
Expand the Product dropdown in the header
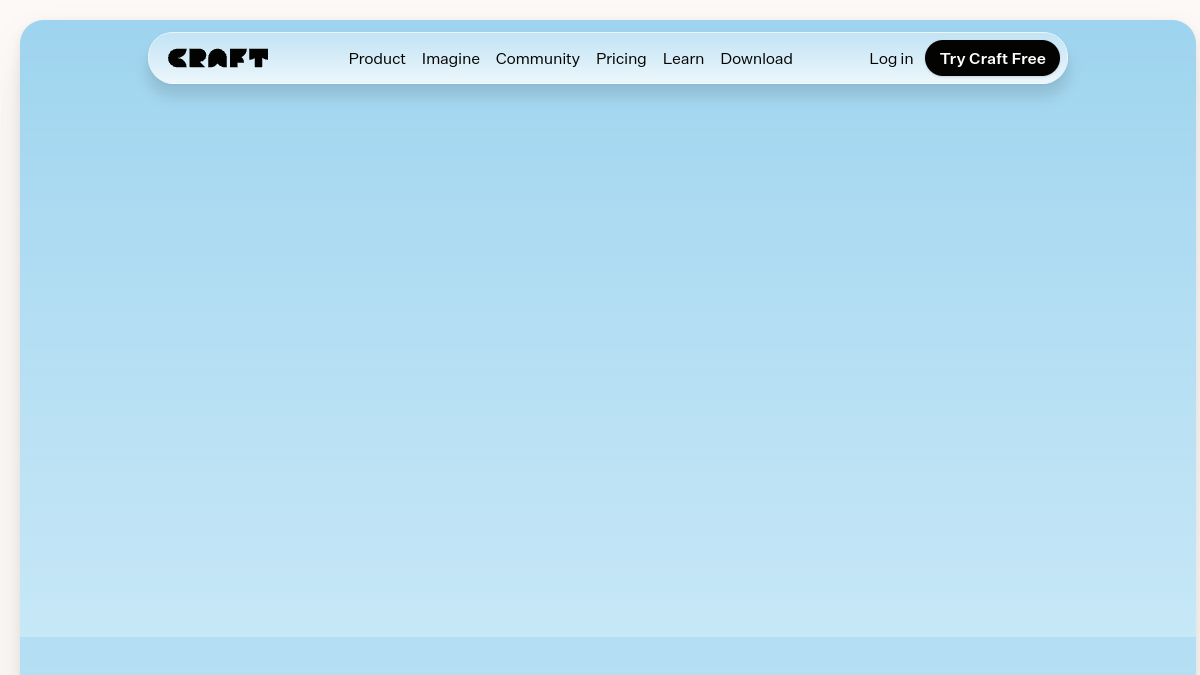coord(377,59)
